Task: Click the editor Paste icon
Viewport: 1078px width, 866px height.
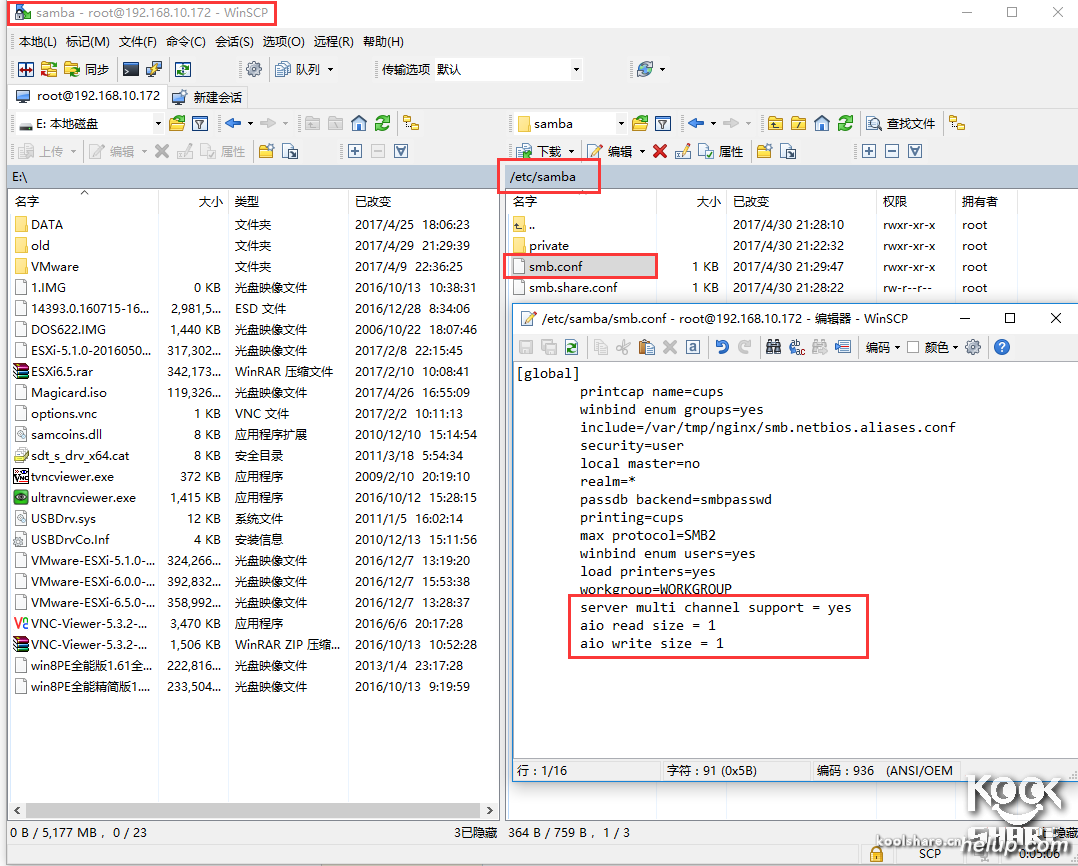Action: click(x=646, y=347)
